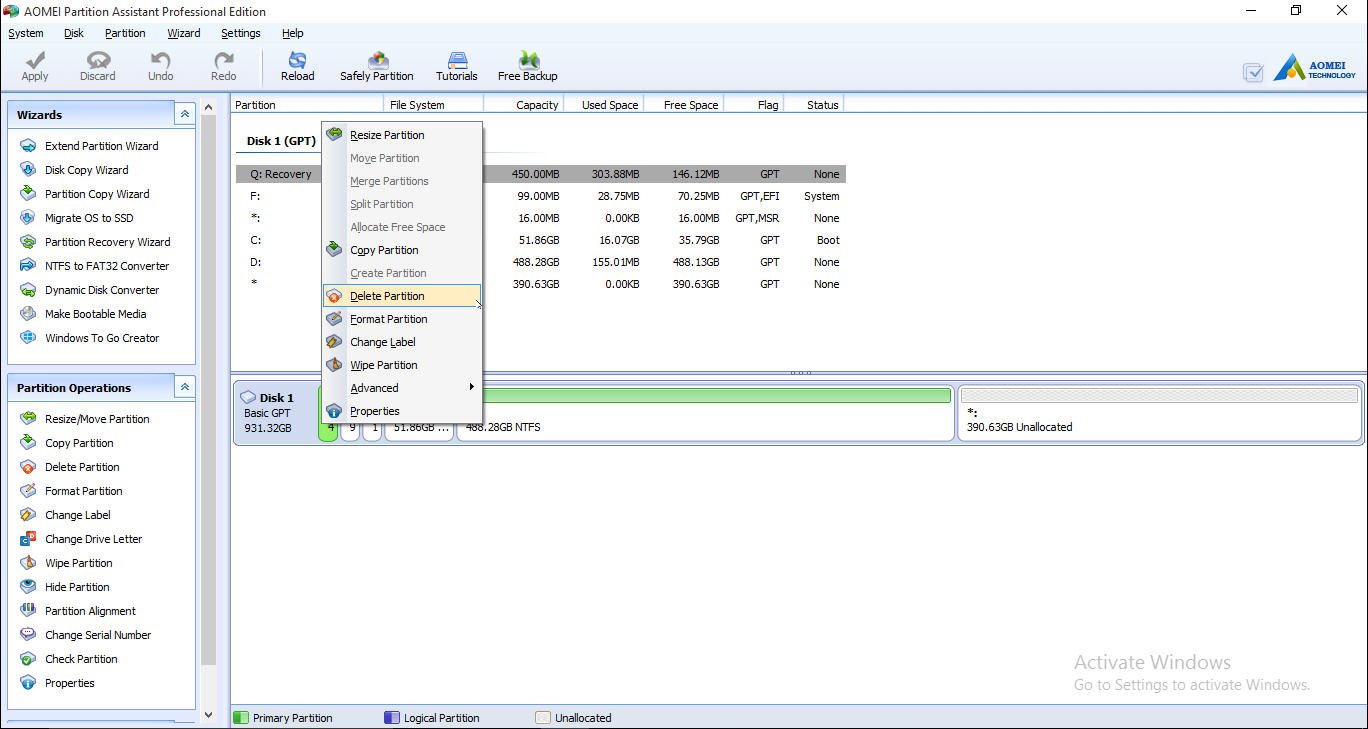
Task: Click sidebar scrollbar up arrow
Action: coord(208,107)
